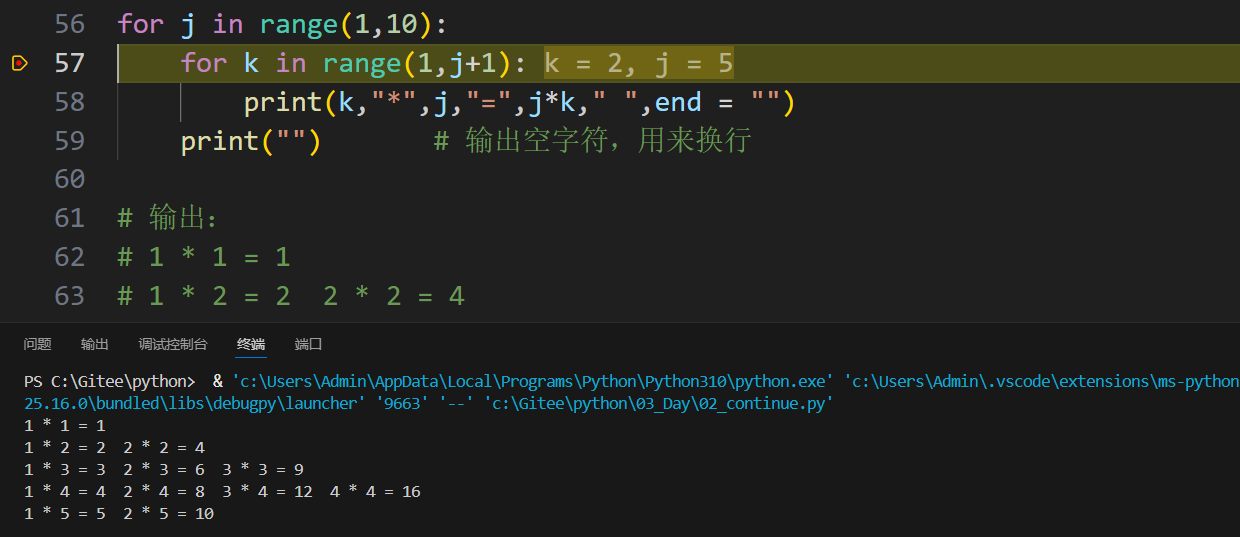Click the comment '# 1 * 2 = 2 2 * 2 = 4'

(x=291, y=296)
